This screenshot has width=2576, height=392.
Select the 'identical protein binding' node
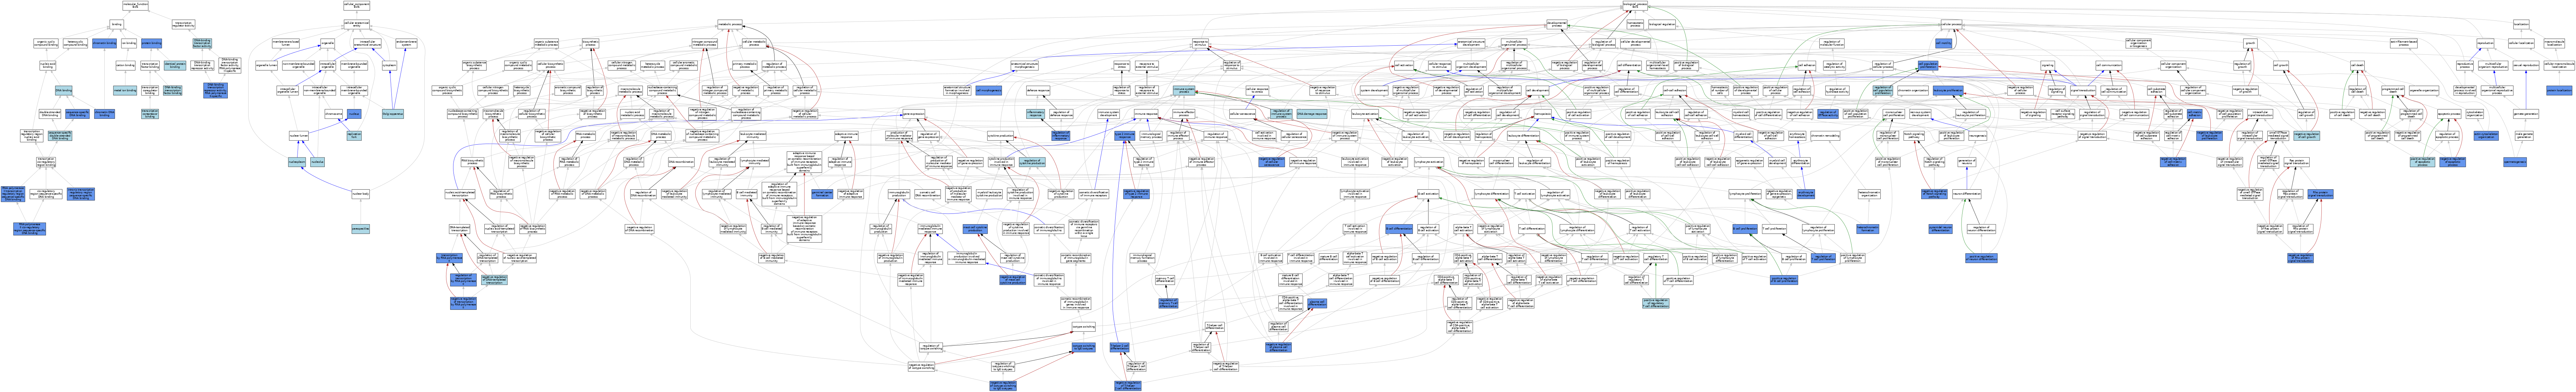click(175, 65)
